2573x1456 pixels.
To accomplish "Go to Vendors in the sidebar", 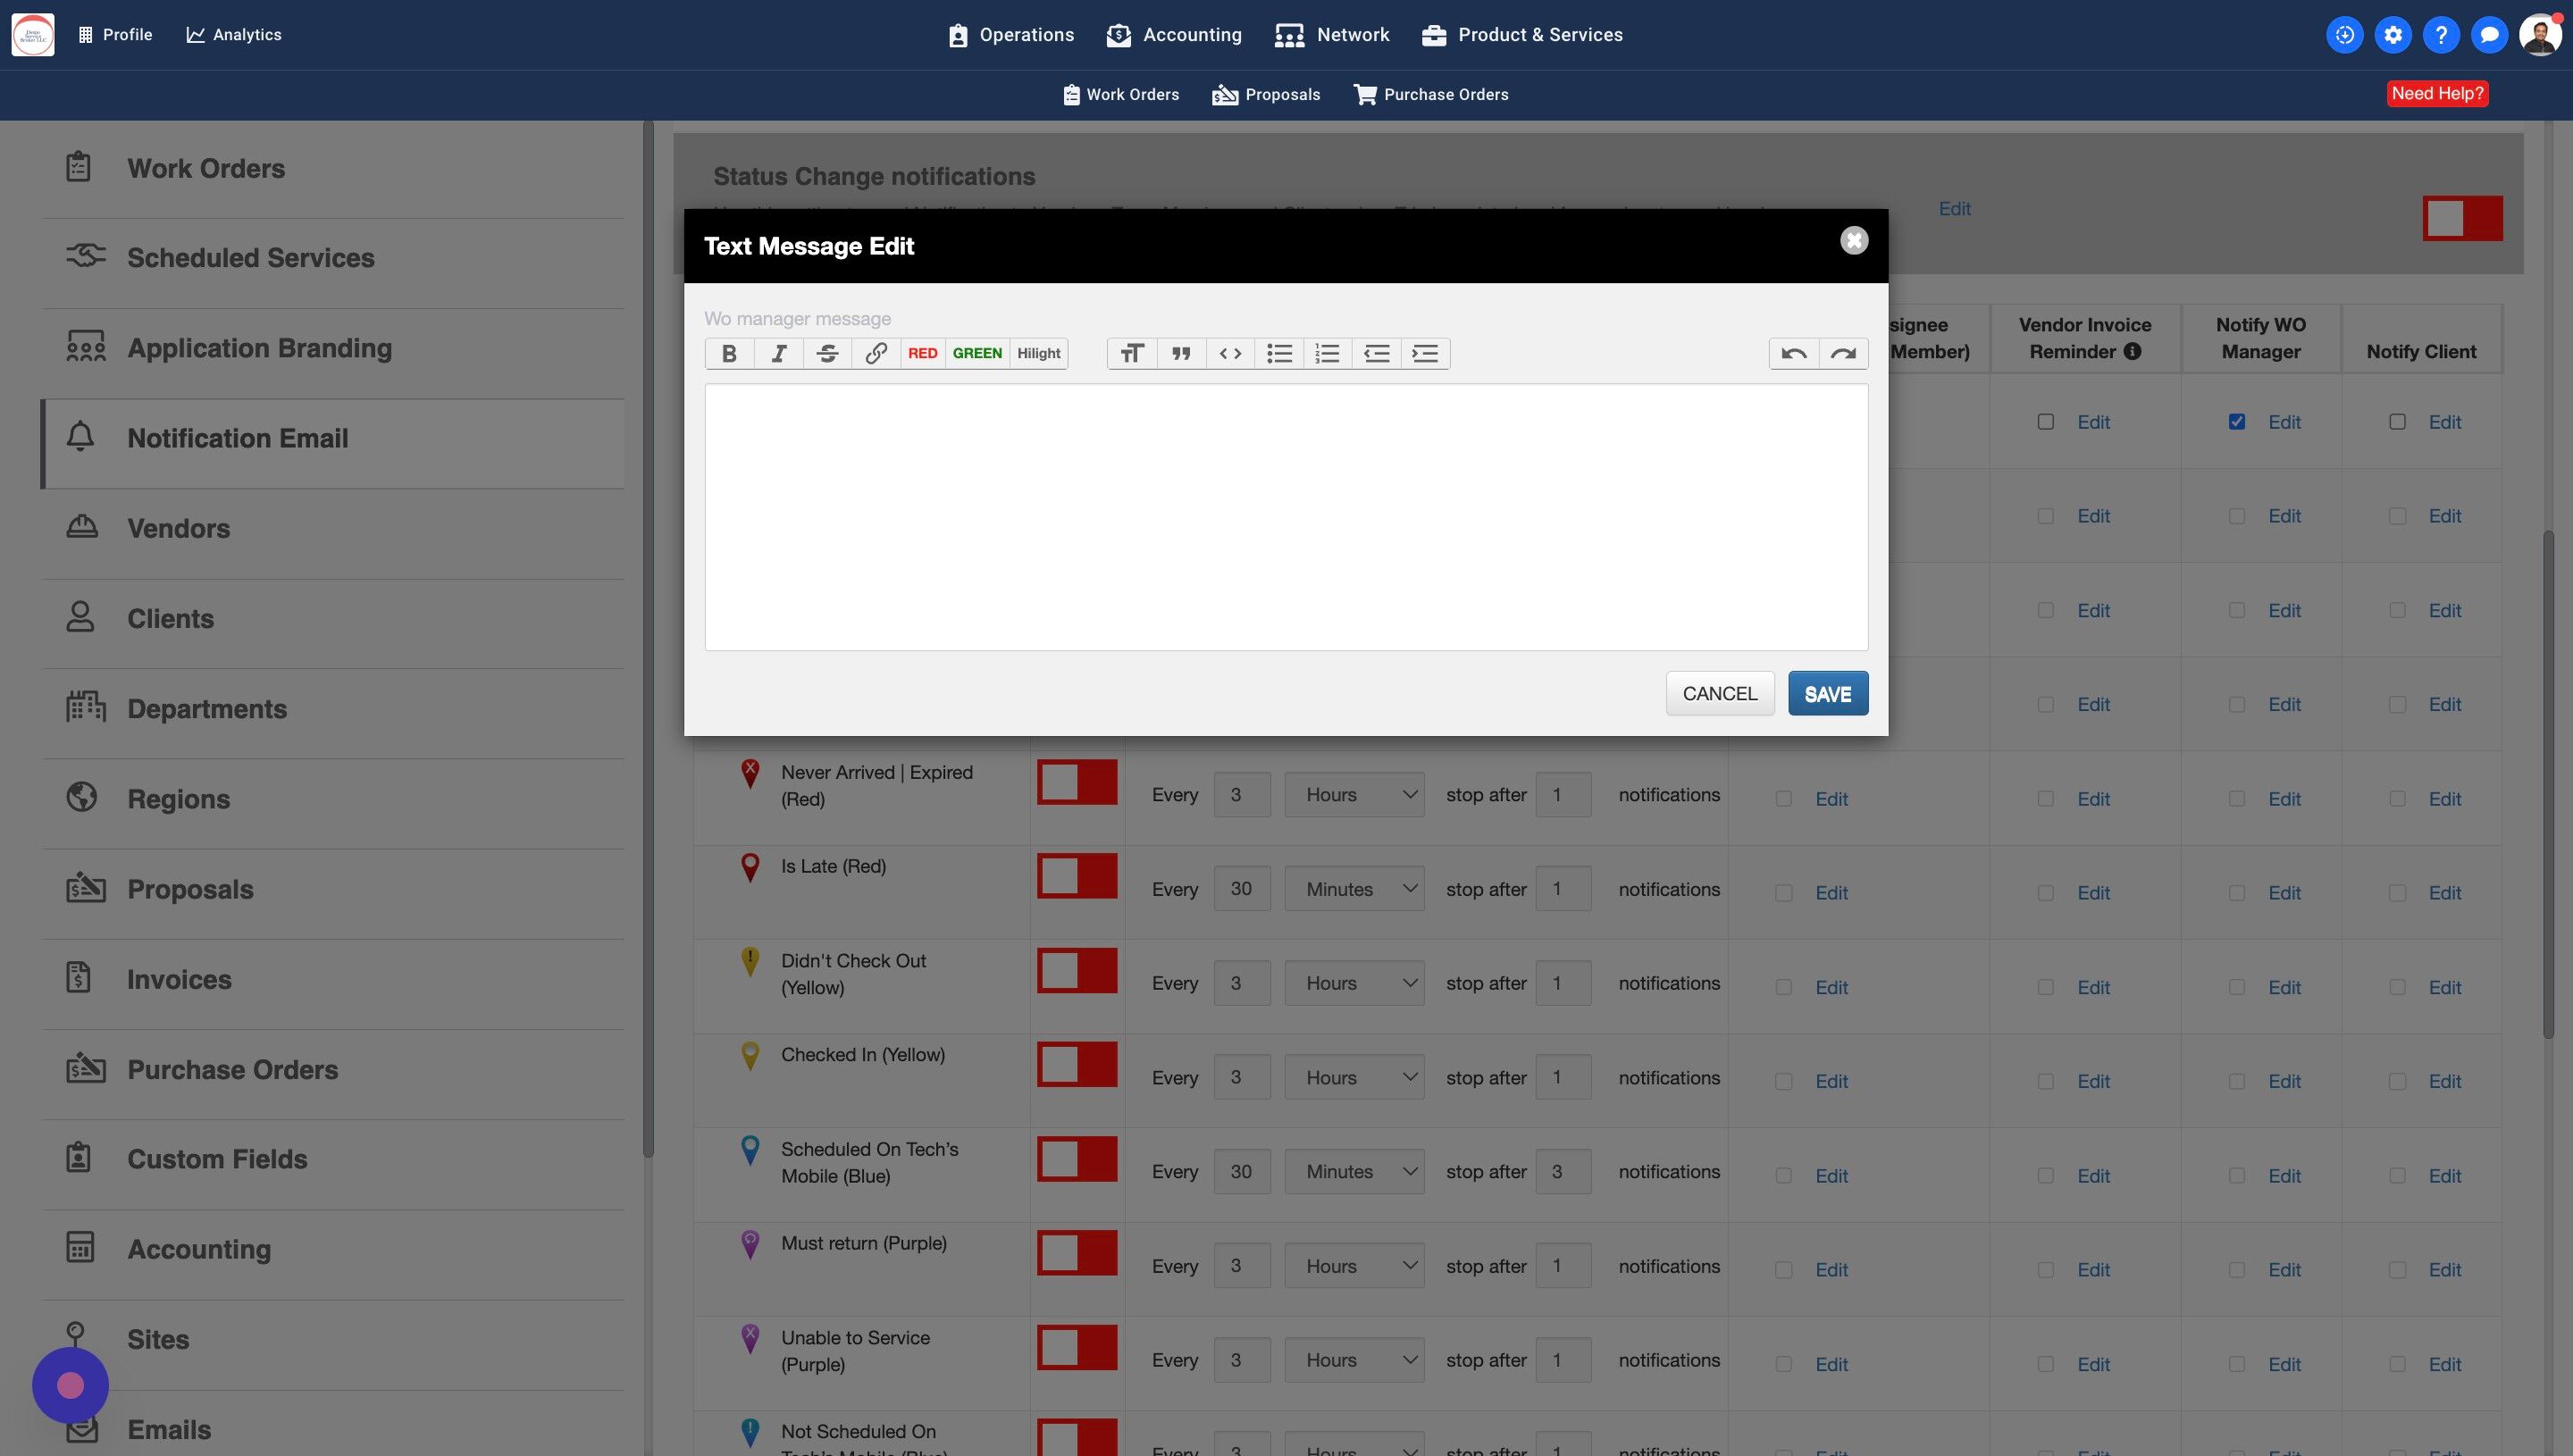I will click(178, 528).
